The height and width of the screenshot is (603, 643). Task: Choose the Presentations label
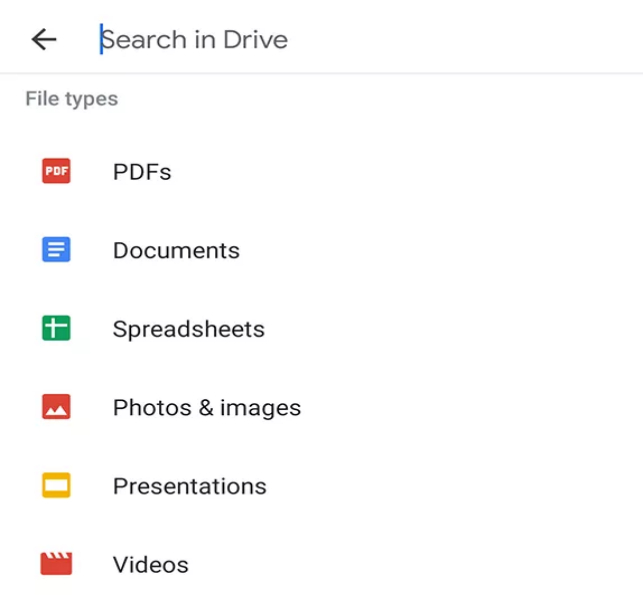190,486
